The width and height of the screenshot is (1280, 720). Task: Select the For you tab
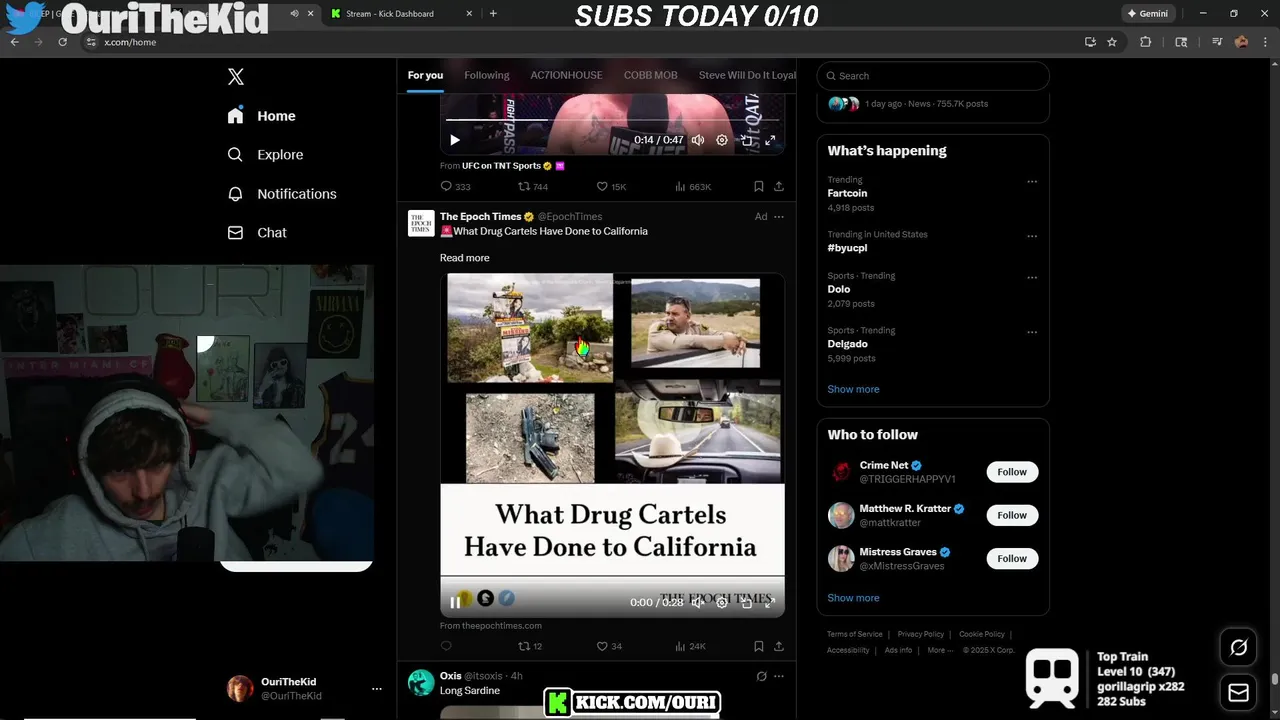click(x=425, y=75)
